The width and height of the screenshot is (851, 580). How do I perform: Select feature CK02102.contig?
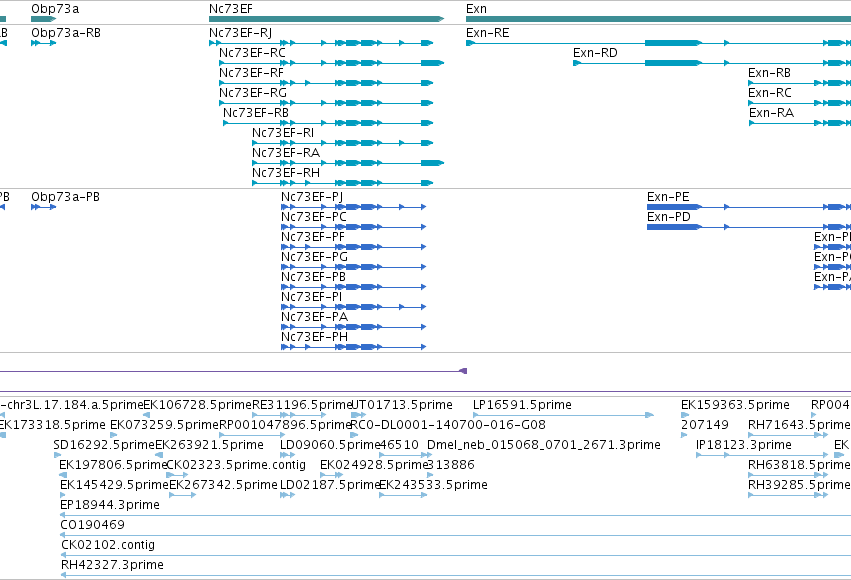[107, 546]
